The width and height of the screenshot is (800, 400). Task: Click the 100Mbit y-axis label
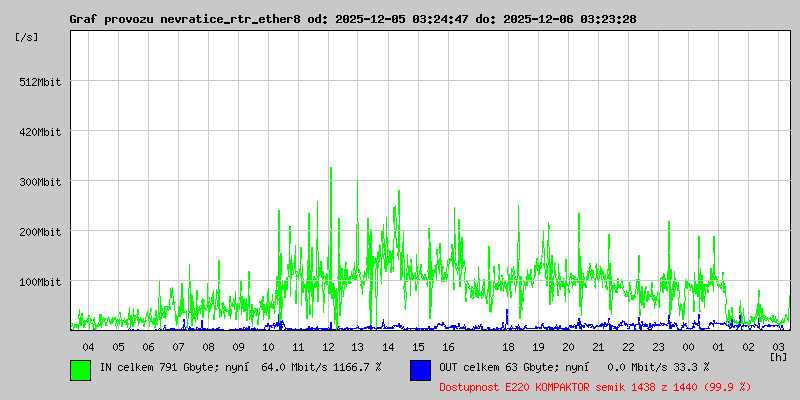[40, 282]
